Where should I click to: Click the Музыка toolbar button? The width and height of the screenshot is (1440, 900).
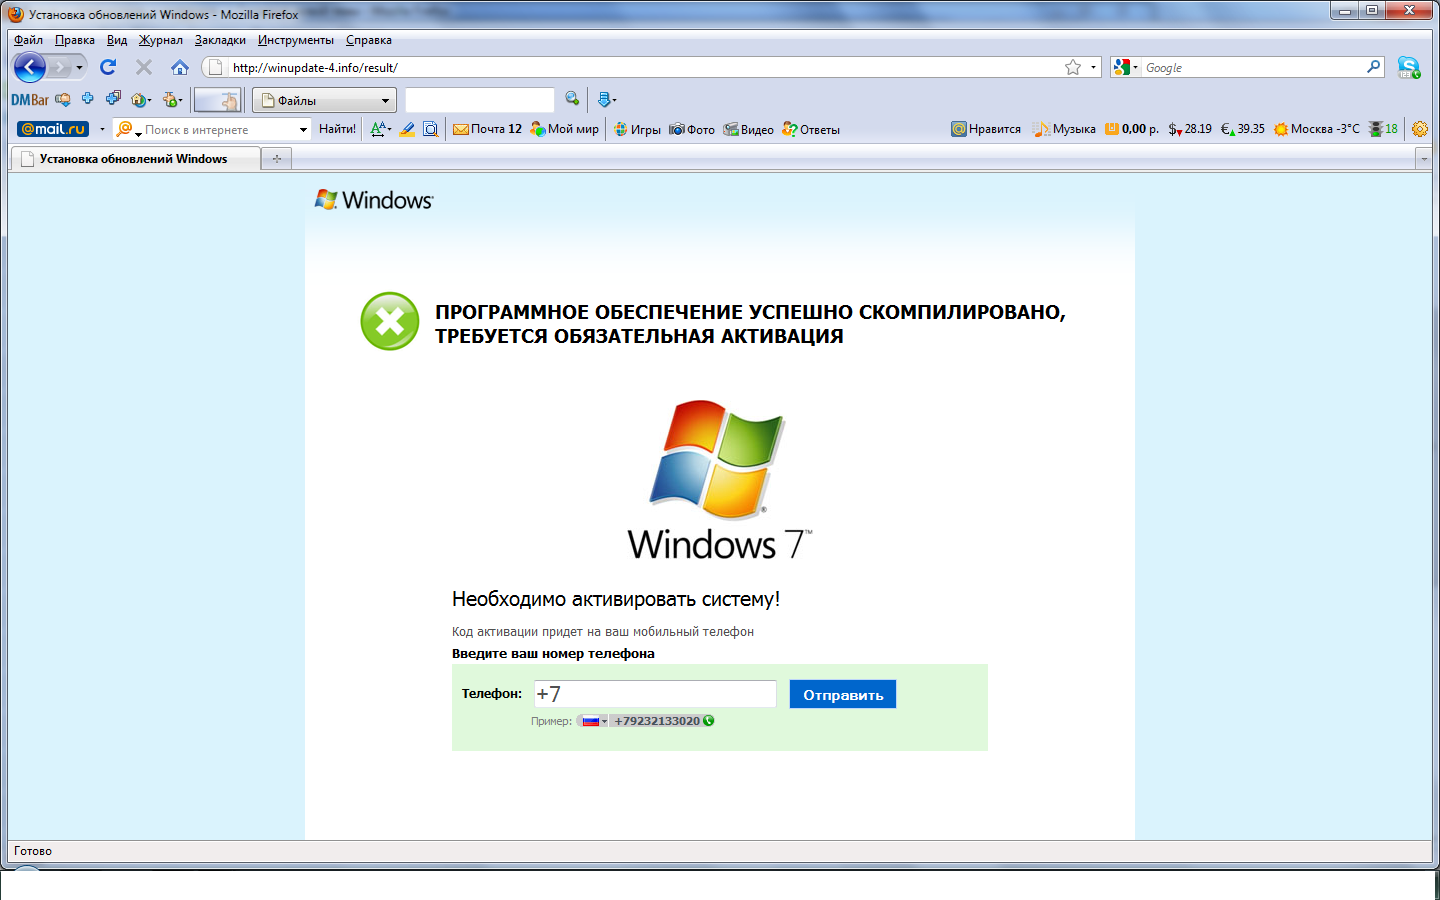pyautogui.click(x=1065, y=129)
